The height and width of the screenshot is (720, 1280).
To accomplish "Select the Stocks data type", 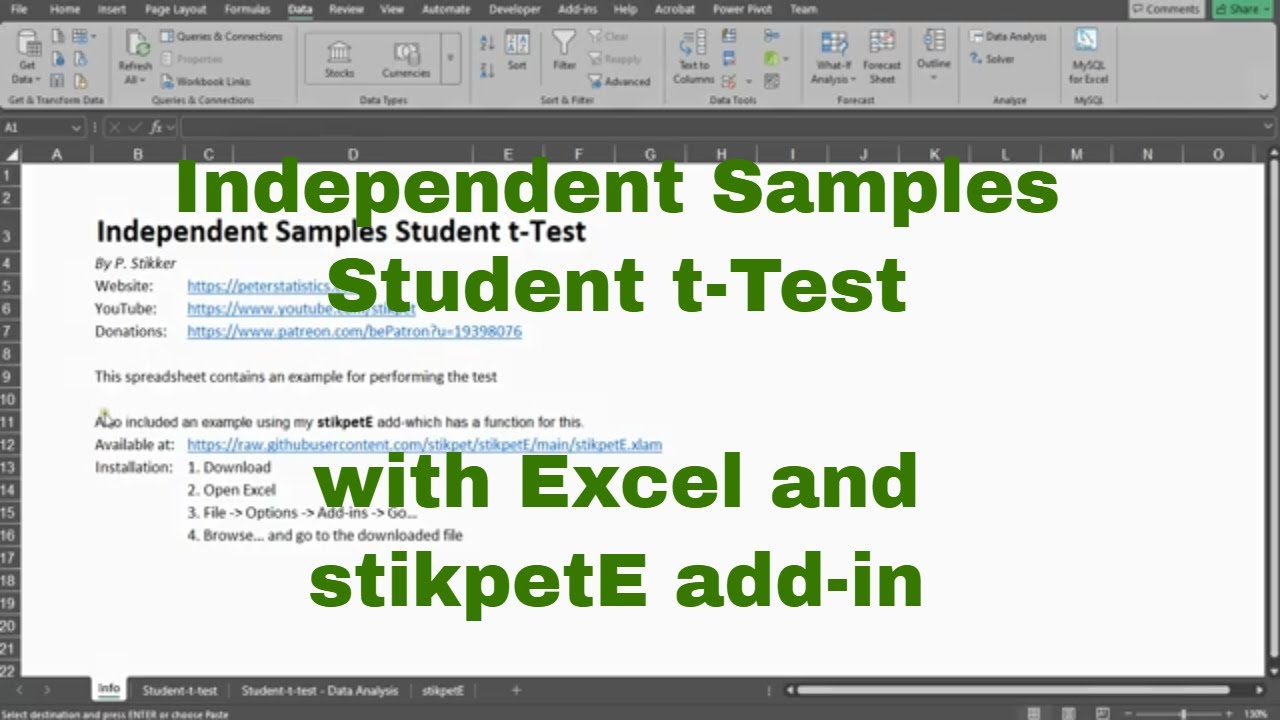I will tap(340, 58).
